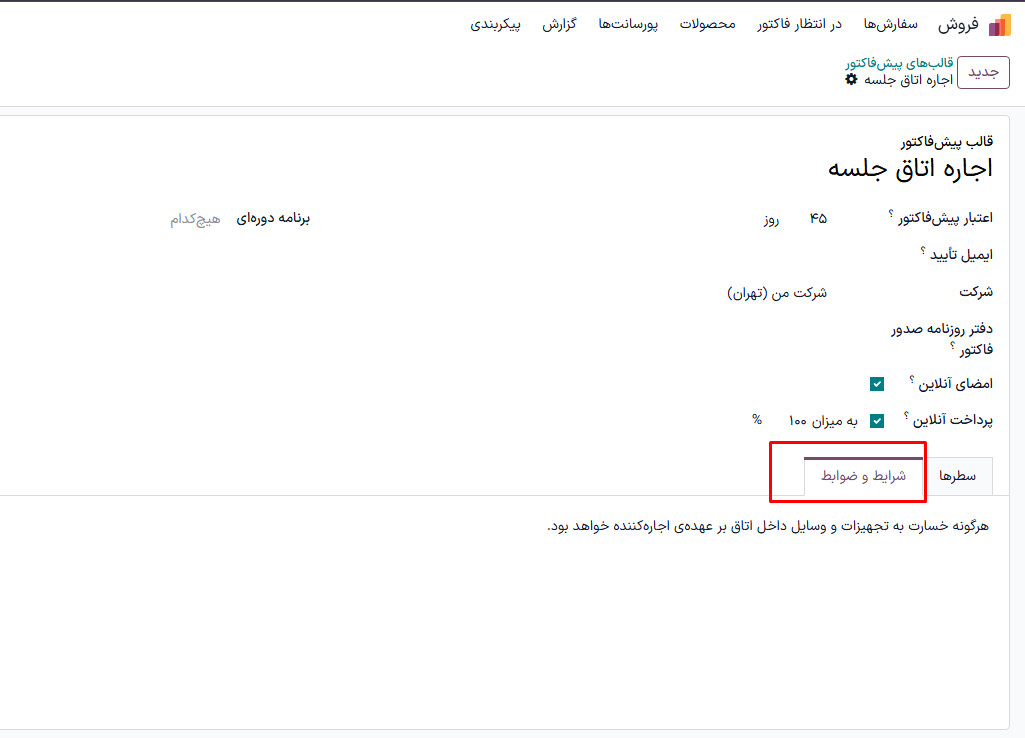Open the فروش app menu

pyautogui.click(x=958, y=25)
